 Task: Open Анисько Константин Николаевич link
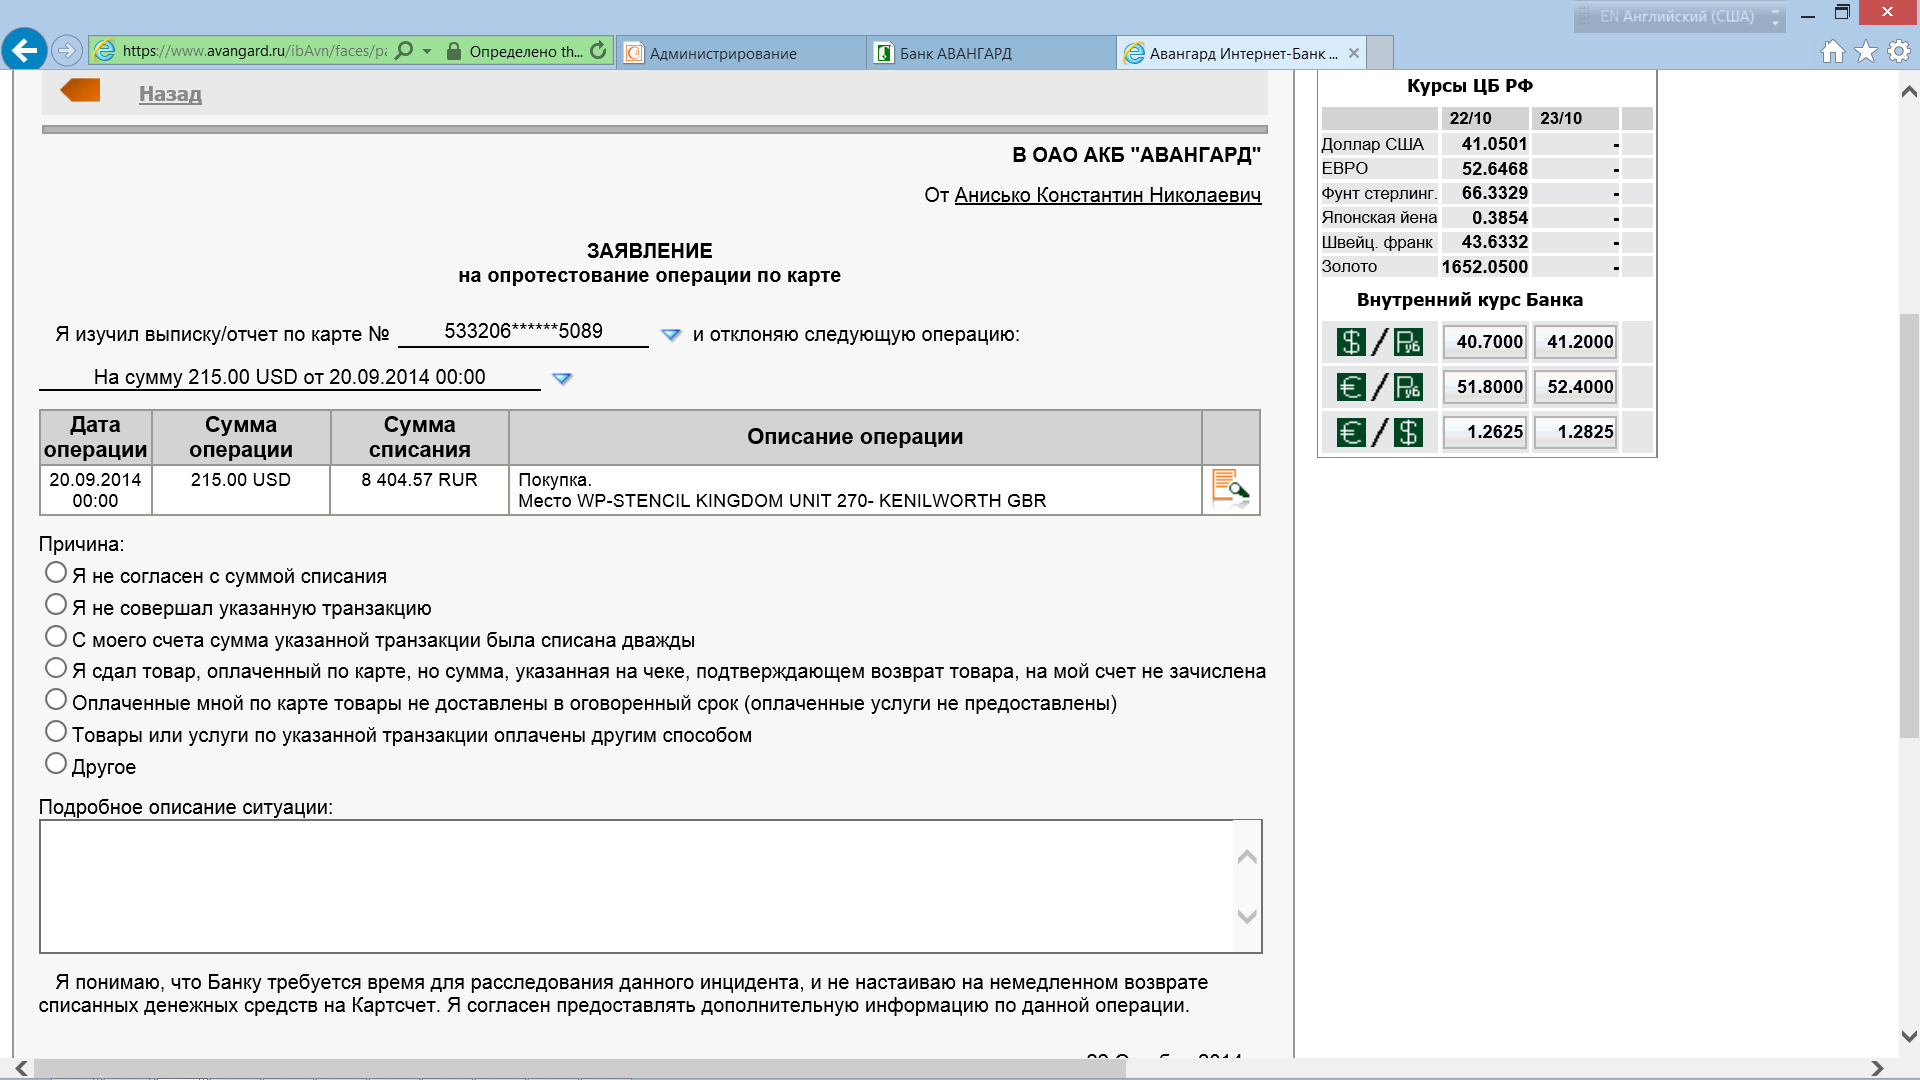click(1108, 195)
